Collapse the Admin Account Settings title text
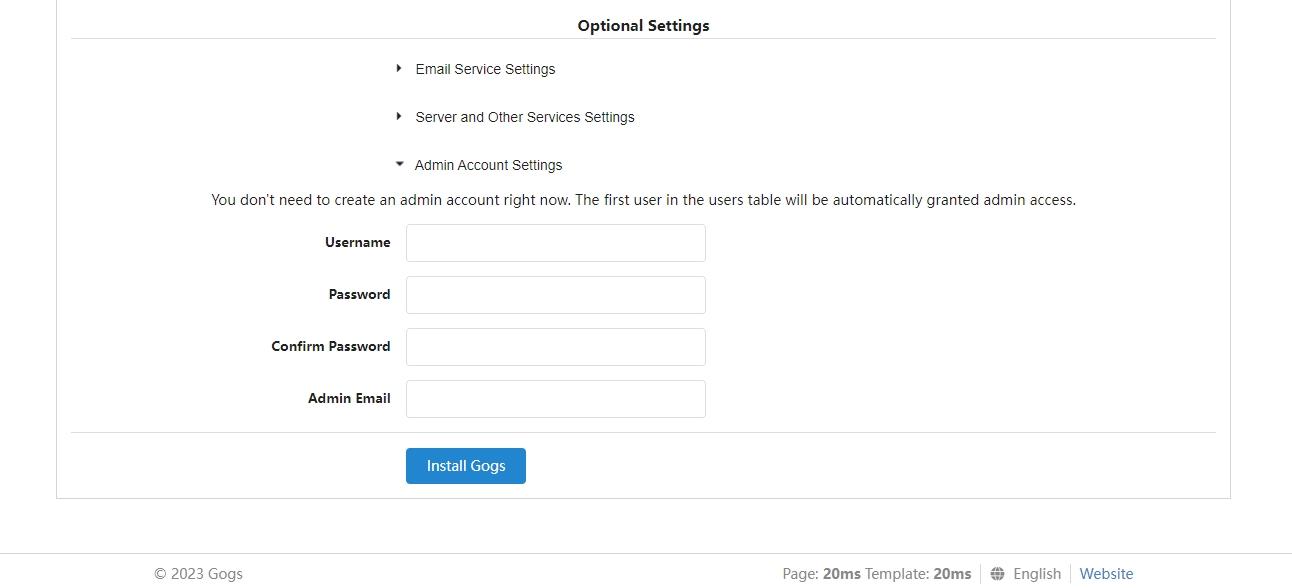The width and height of the screenshot is (1292, 588). tap(488, 165)
